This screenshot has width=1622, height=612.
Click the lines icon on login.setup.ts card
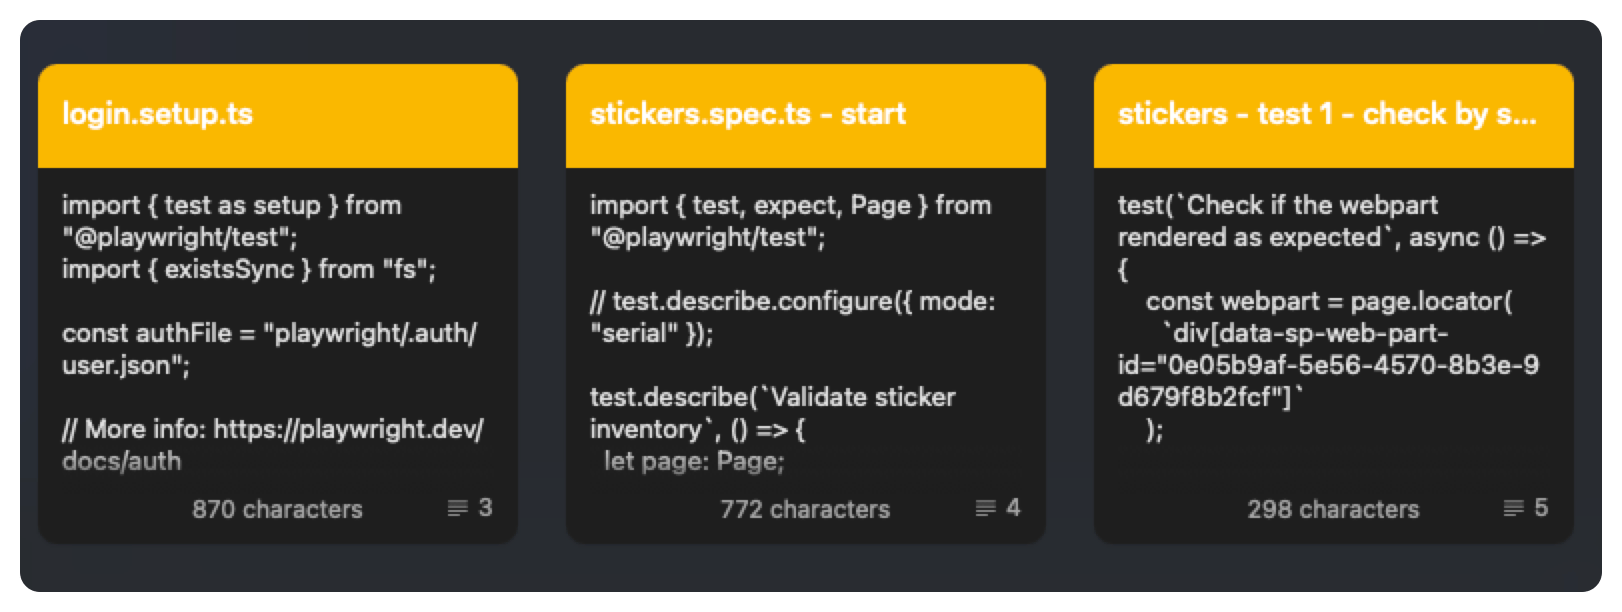click(x=458, y=509)
